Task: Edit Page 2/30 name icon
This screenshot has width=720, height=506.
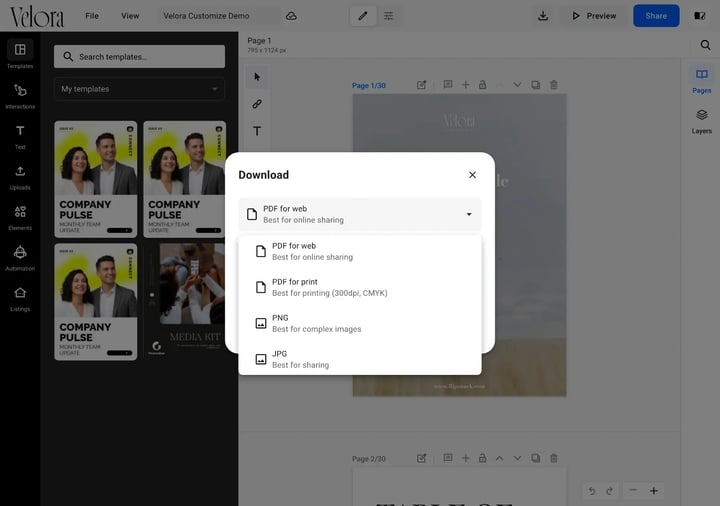Action: tap(422, 458)
